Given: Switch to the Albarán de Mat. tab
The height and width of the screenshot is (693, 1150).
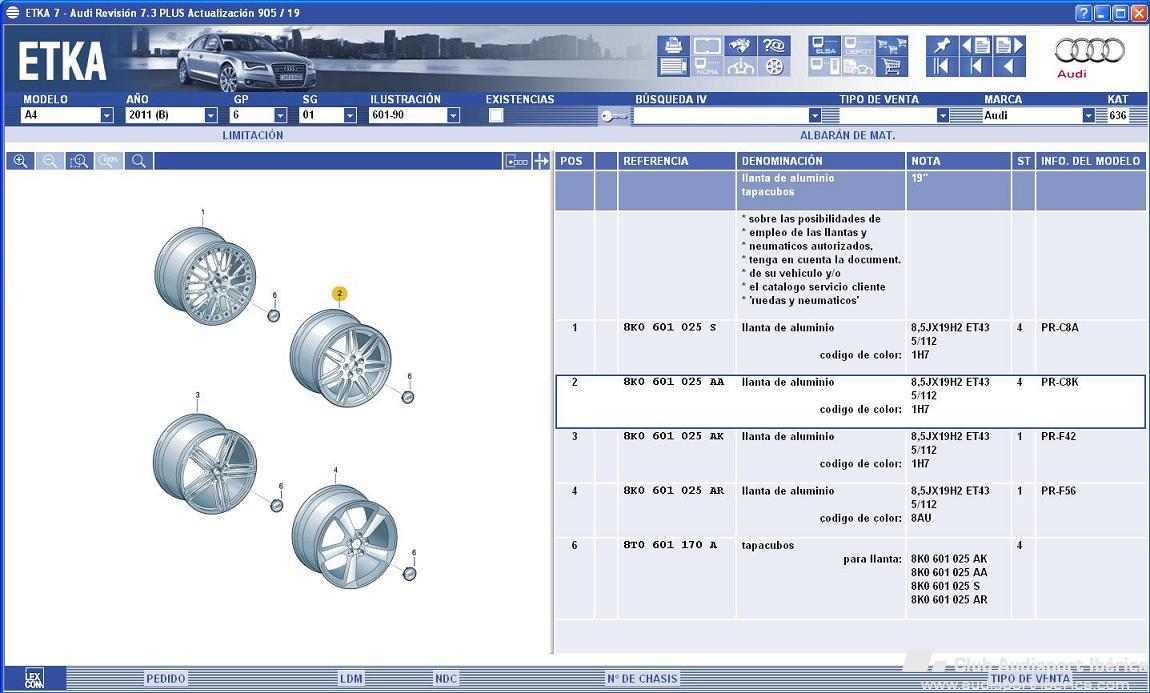Looking at the screenshot, I should click(847, 135).
